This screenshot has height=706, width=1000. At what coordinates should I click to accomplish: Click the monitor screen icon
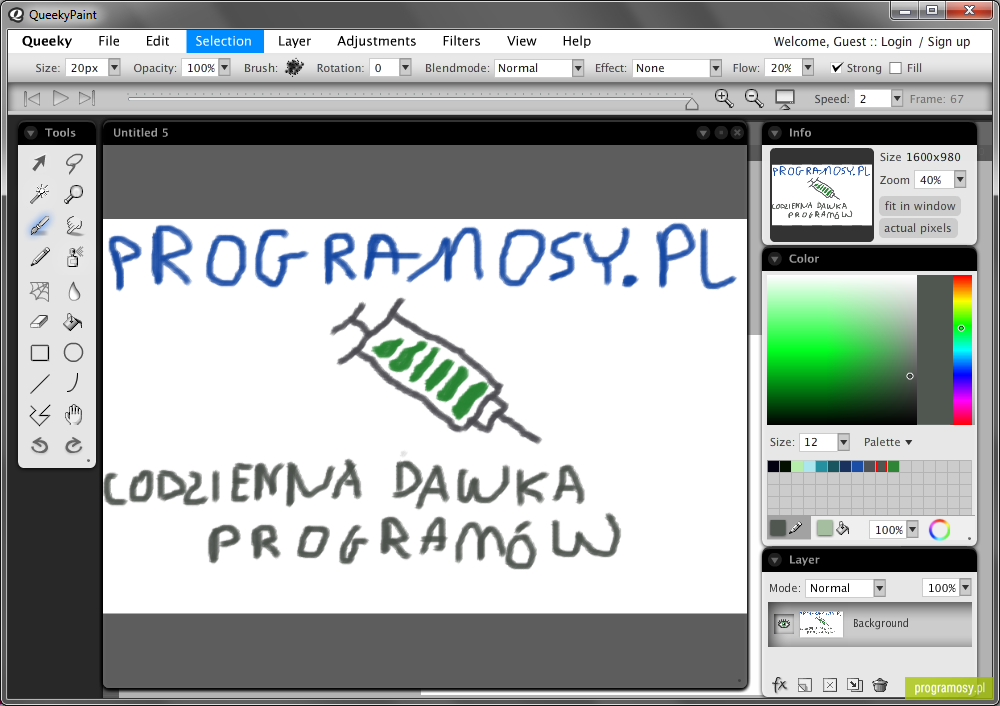pyautogui.click(x=784, y=99)
